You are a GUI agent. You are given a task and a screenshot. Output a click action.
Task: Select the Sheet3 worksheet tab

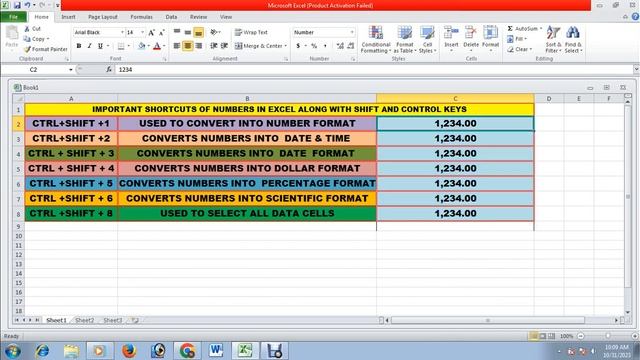tap(113, 320)
